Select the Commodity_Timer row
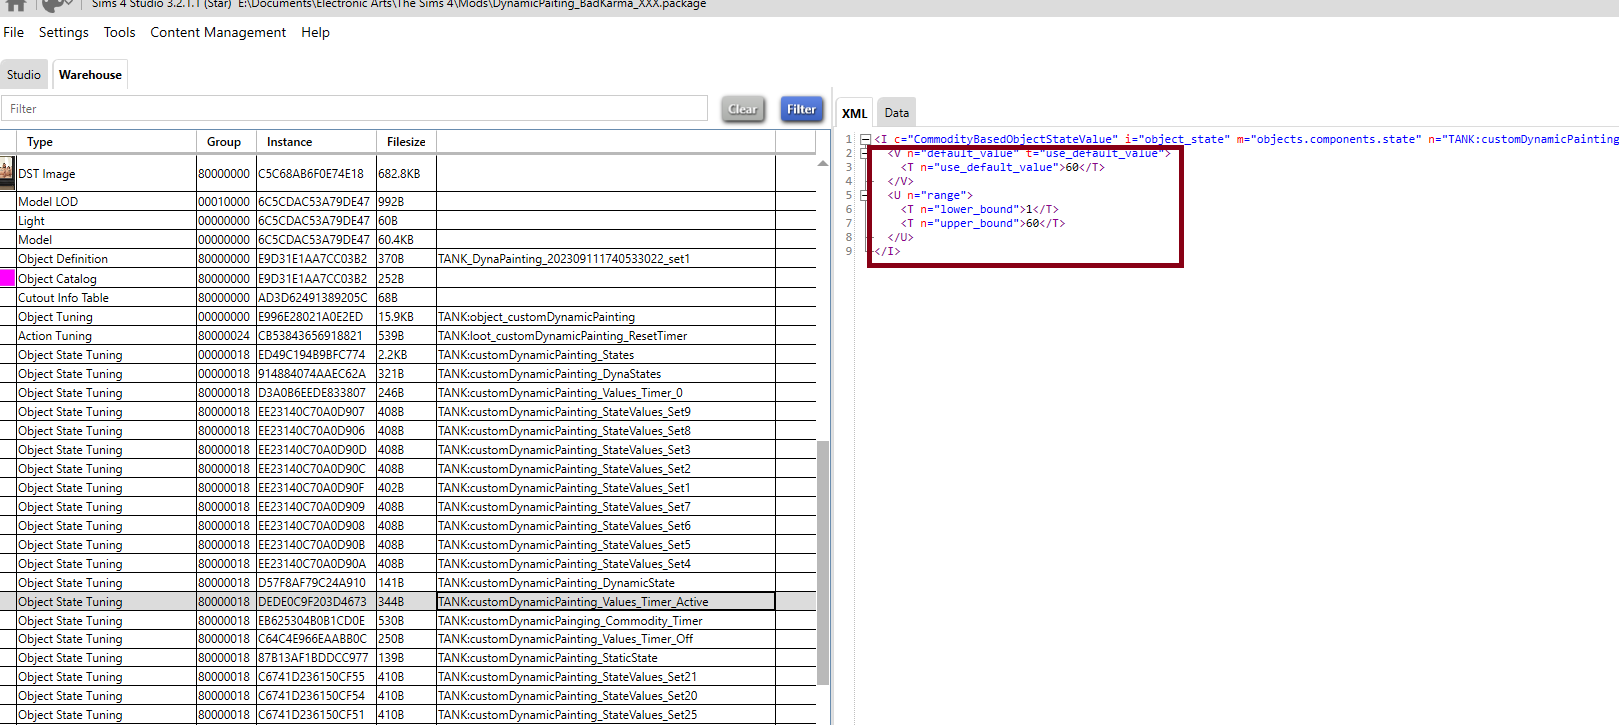The image size is (1619, 725). pos(408,620)
